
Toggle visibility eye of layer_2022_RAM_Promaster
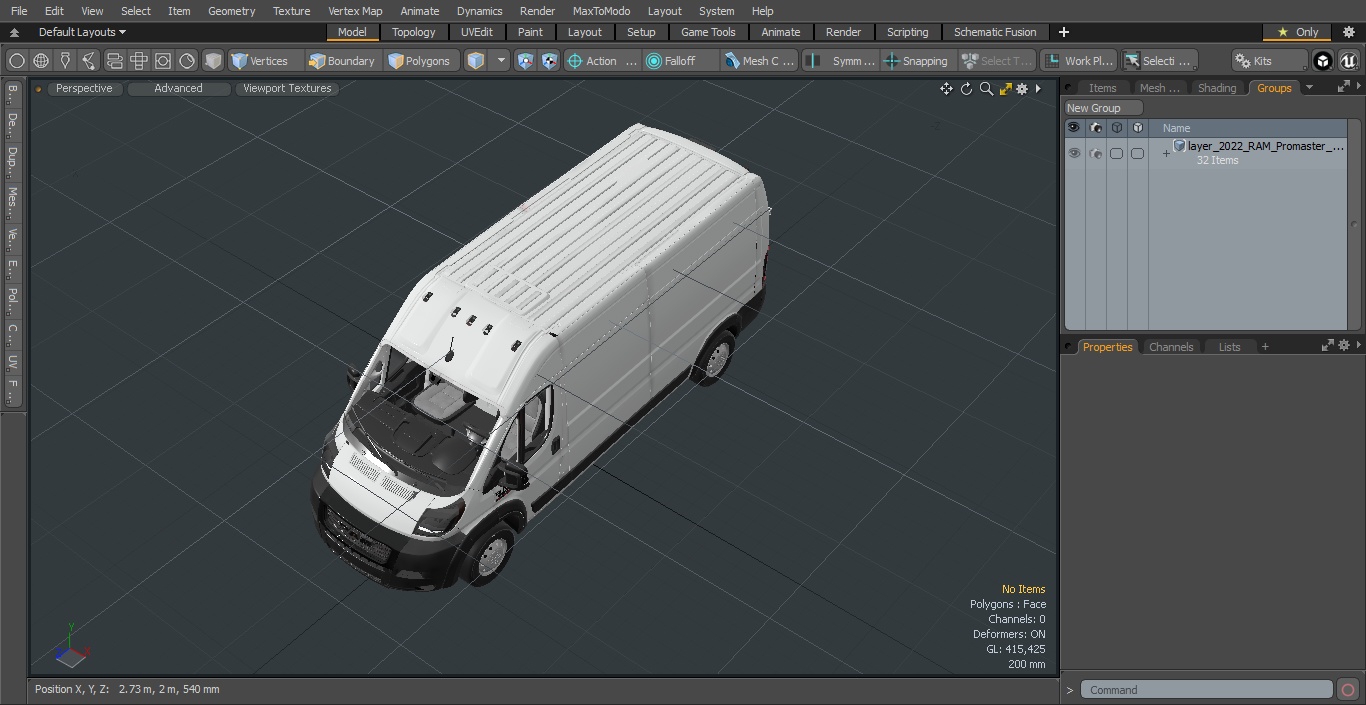tap(1074, 153)
